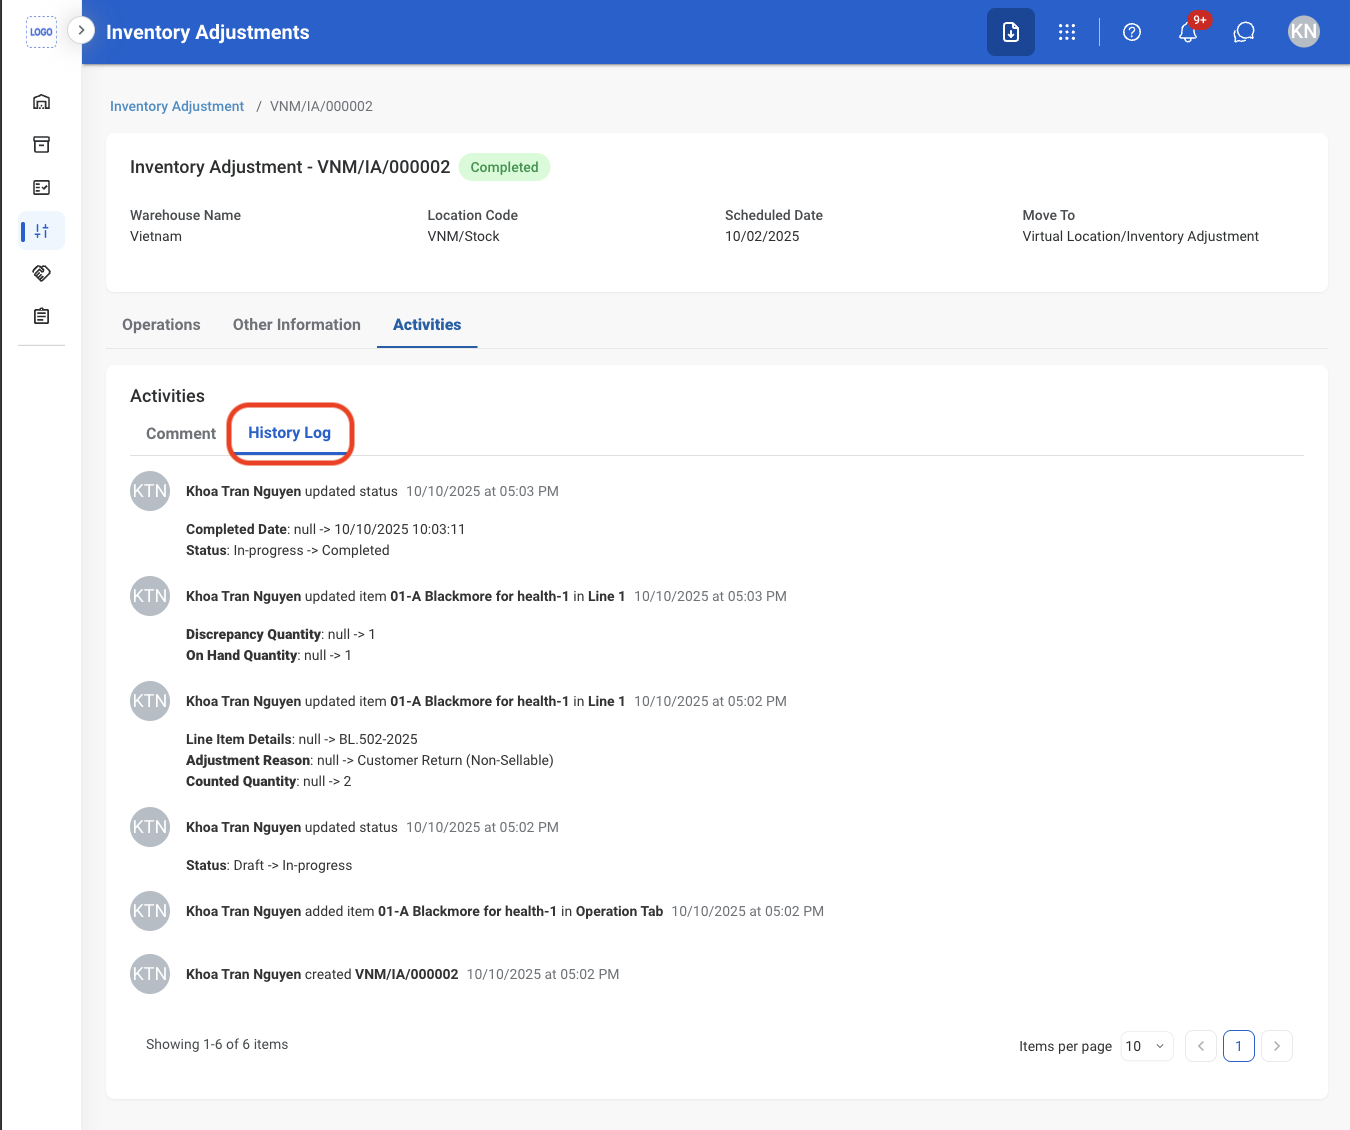Open the archive box sidebar icon
Image resolution: width=1350 pixels, height=1130 pixels.
point(41,145)
